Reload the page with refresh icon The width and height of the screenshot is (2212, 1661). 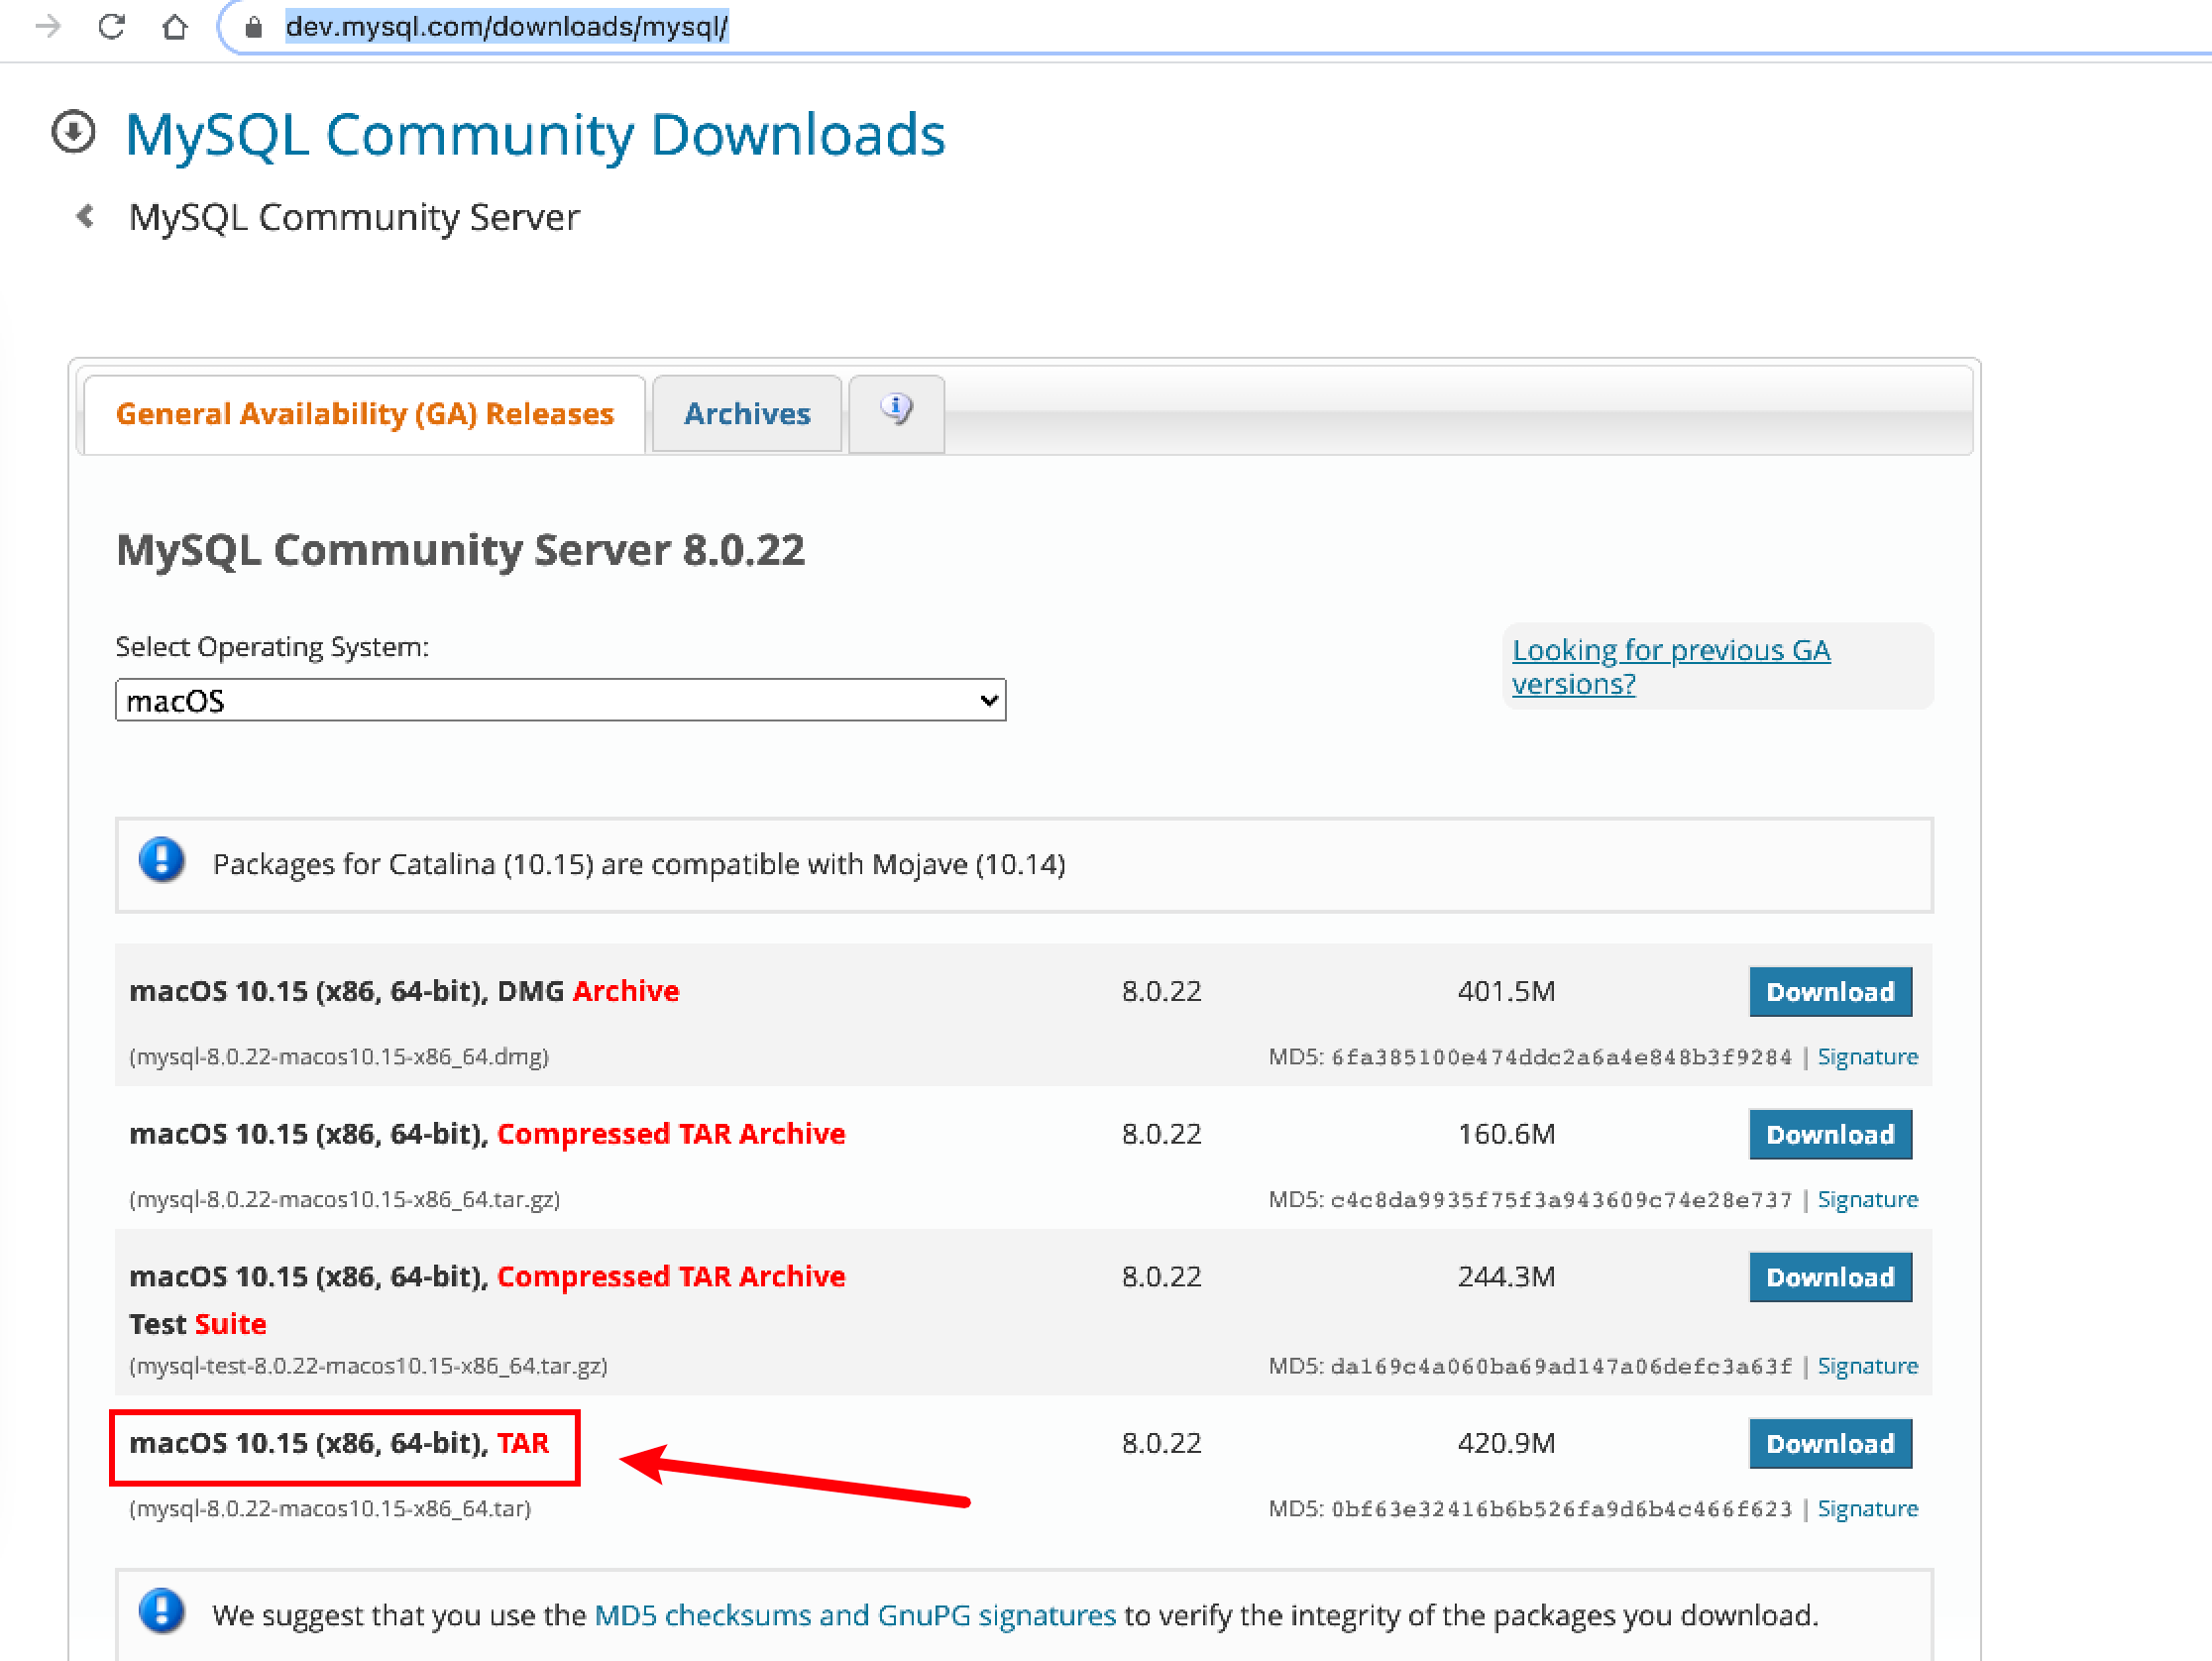click(x=111, y=26)
